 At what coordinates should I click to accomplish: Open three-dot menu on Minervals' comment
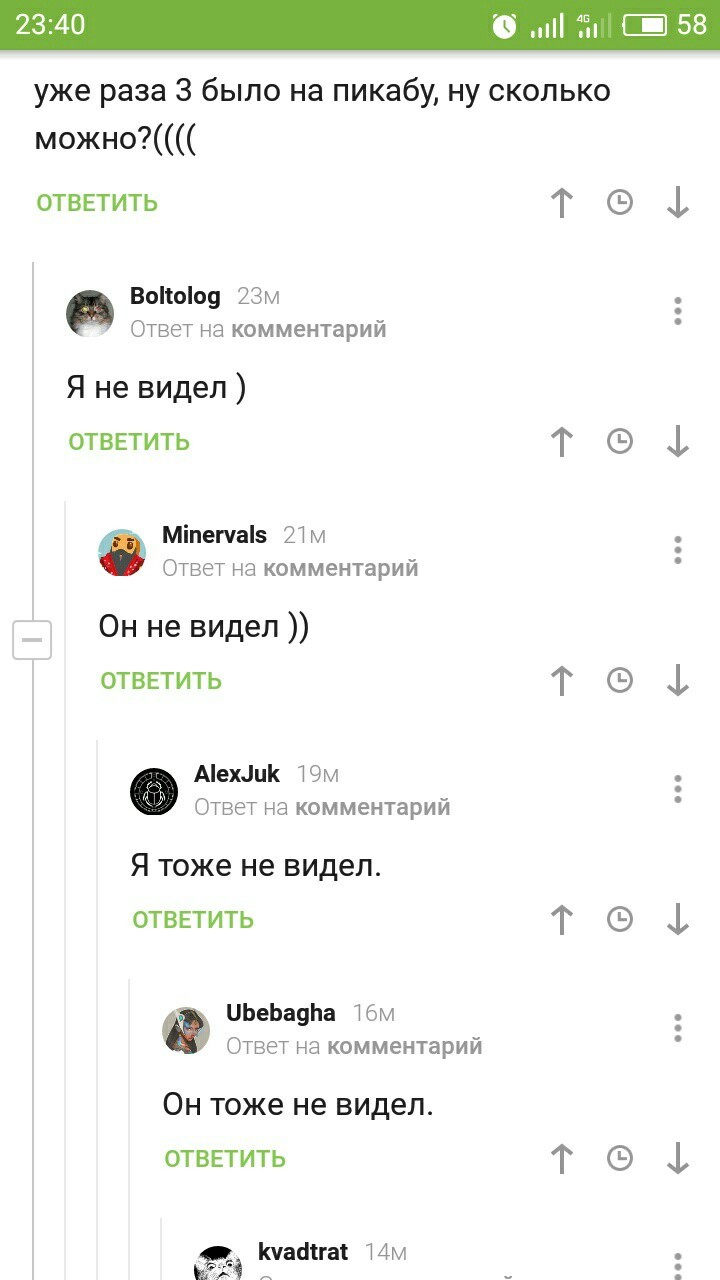678,550
